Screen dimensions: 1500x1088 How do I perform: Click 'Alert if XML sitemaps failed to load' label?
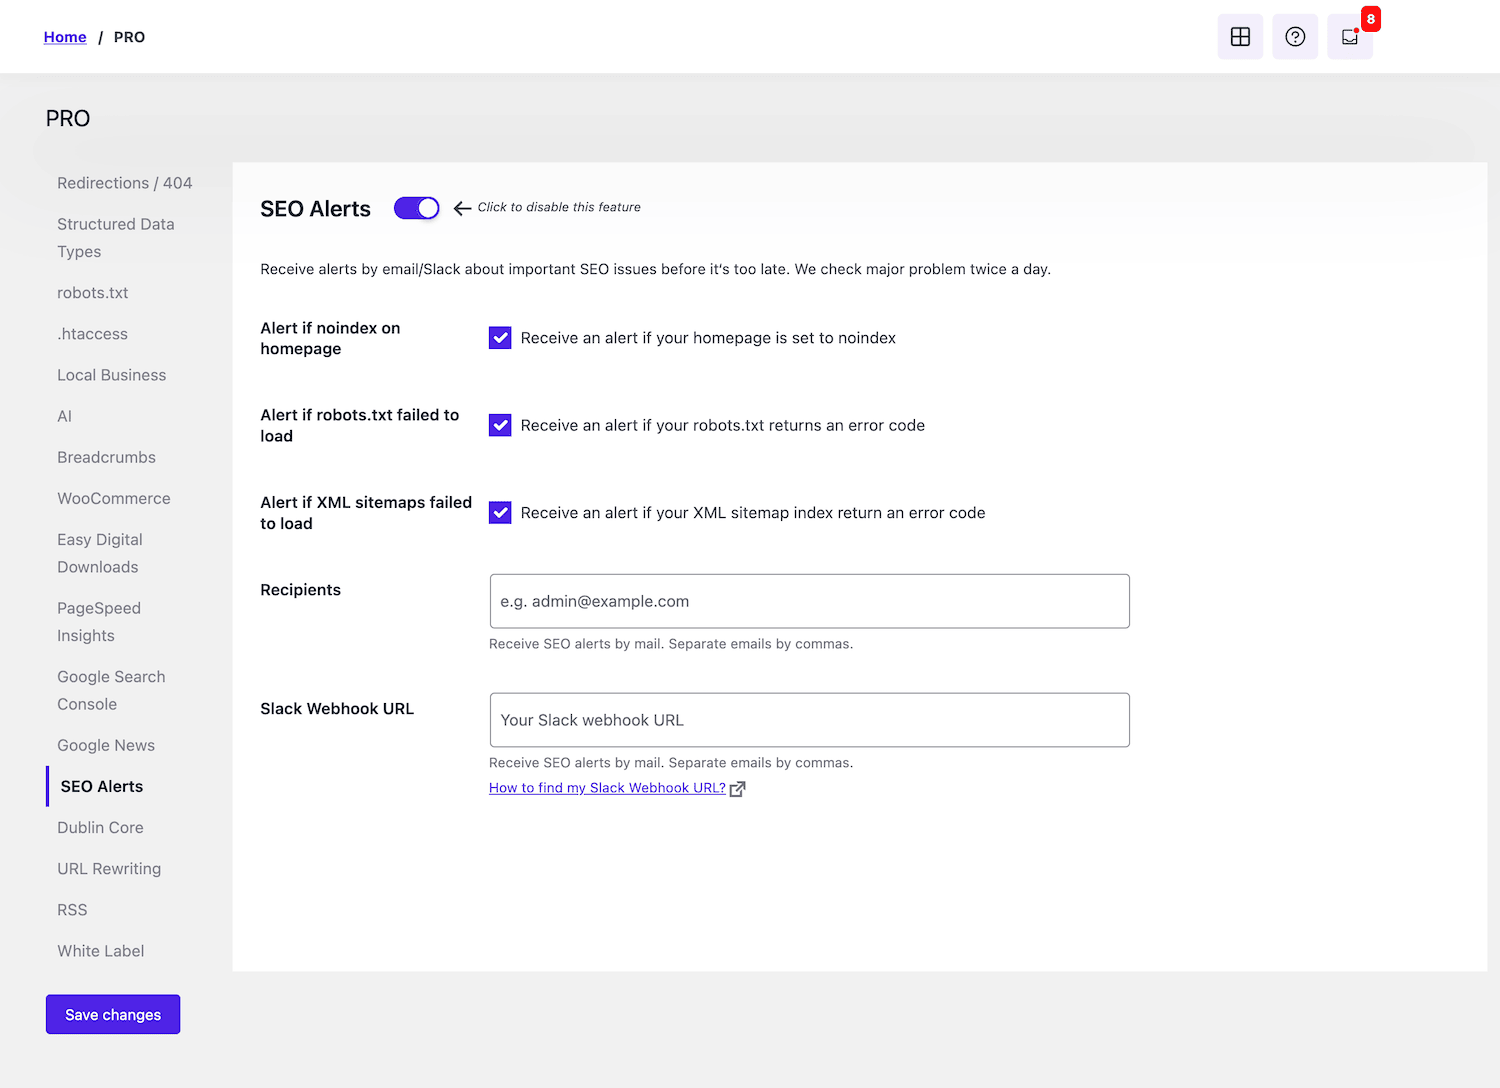tap(366, 513)
